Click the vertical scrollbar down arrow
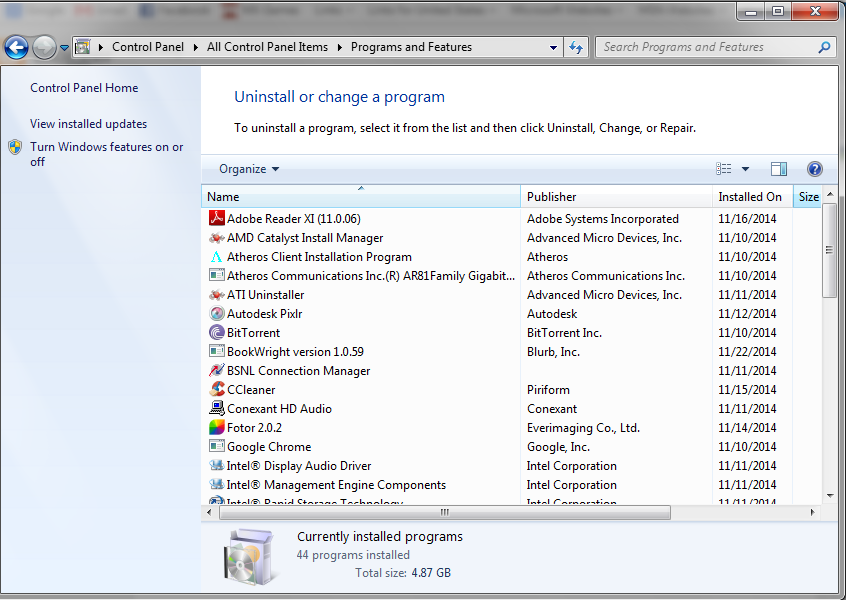The image size is (846, 600). point(830,496)
